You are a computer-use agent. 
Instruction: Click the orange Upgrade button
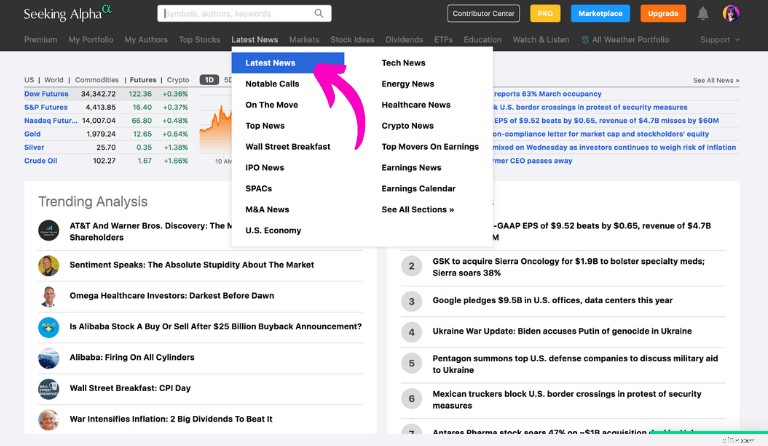663,13
